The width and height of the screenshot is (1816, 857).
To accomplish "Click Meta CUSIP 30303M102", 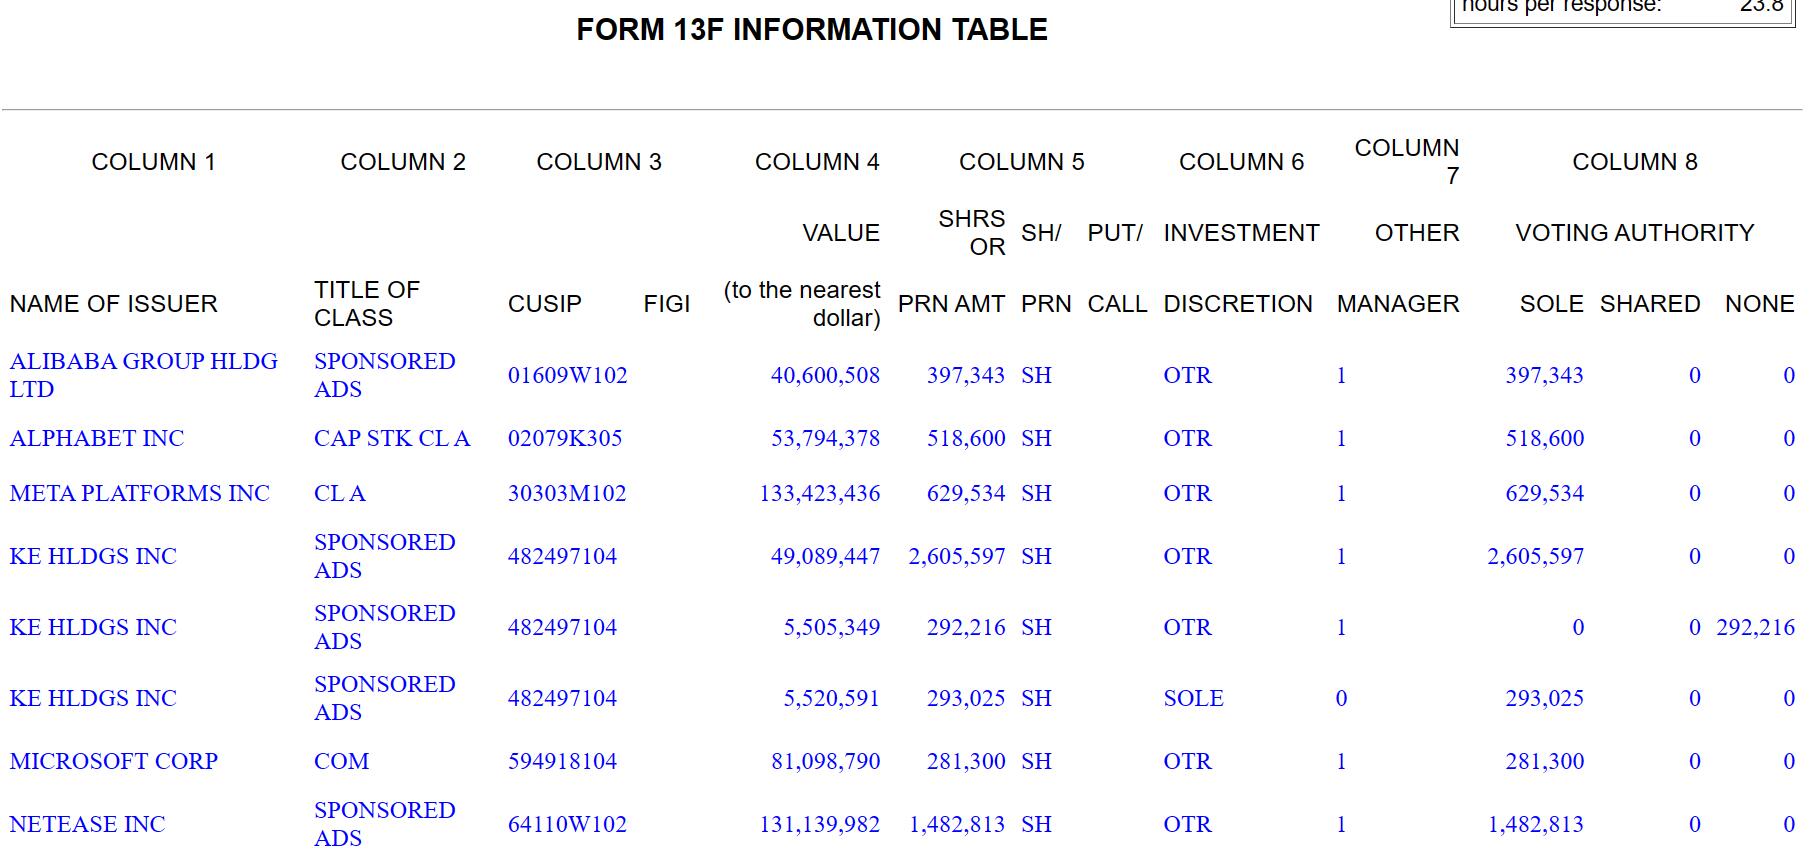I will point(567,493).
